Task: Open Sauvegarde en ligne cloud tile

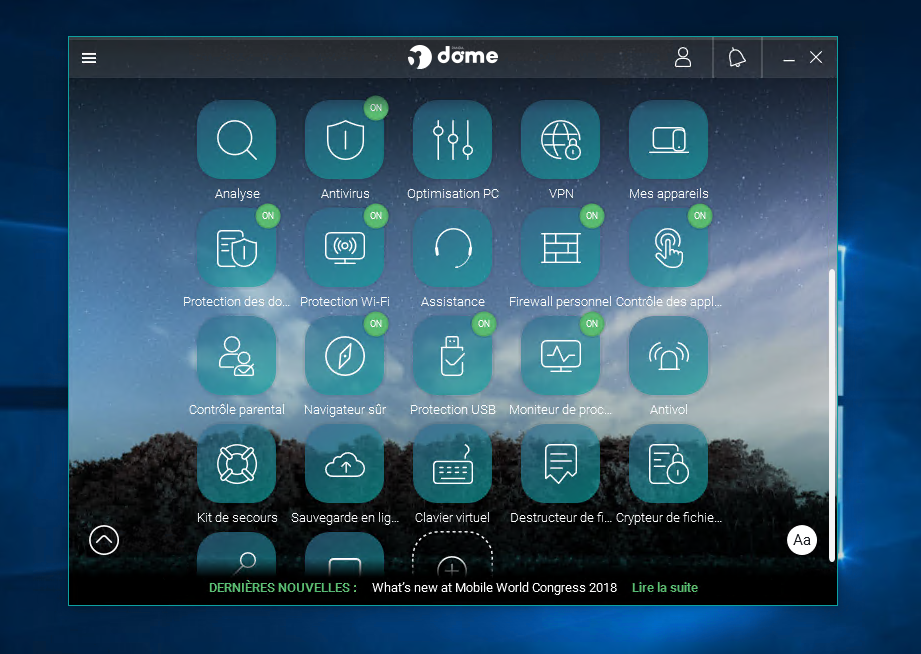Action: [345, 464]
